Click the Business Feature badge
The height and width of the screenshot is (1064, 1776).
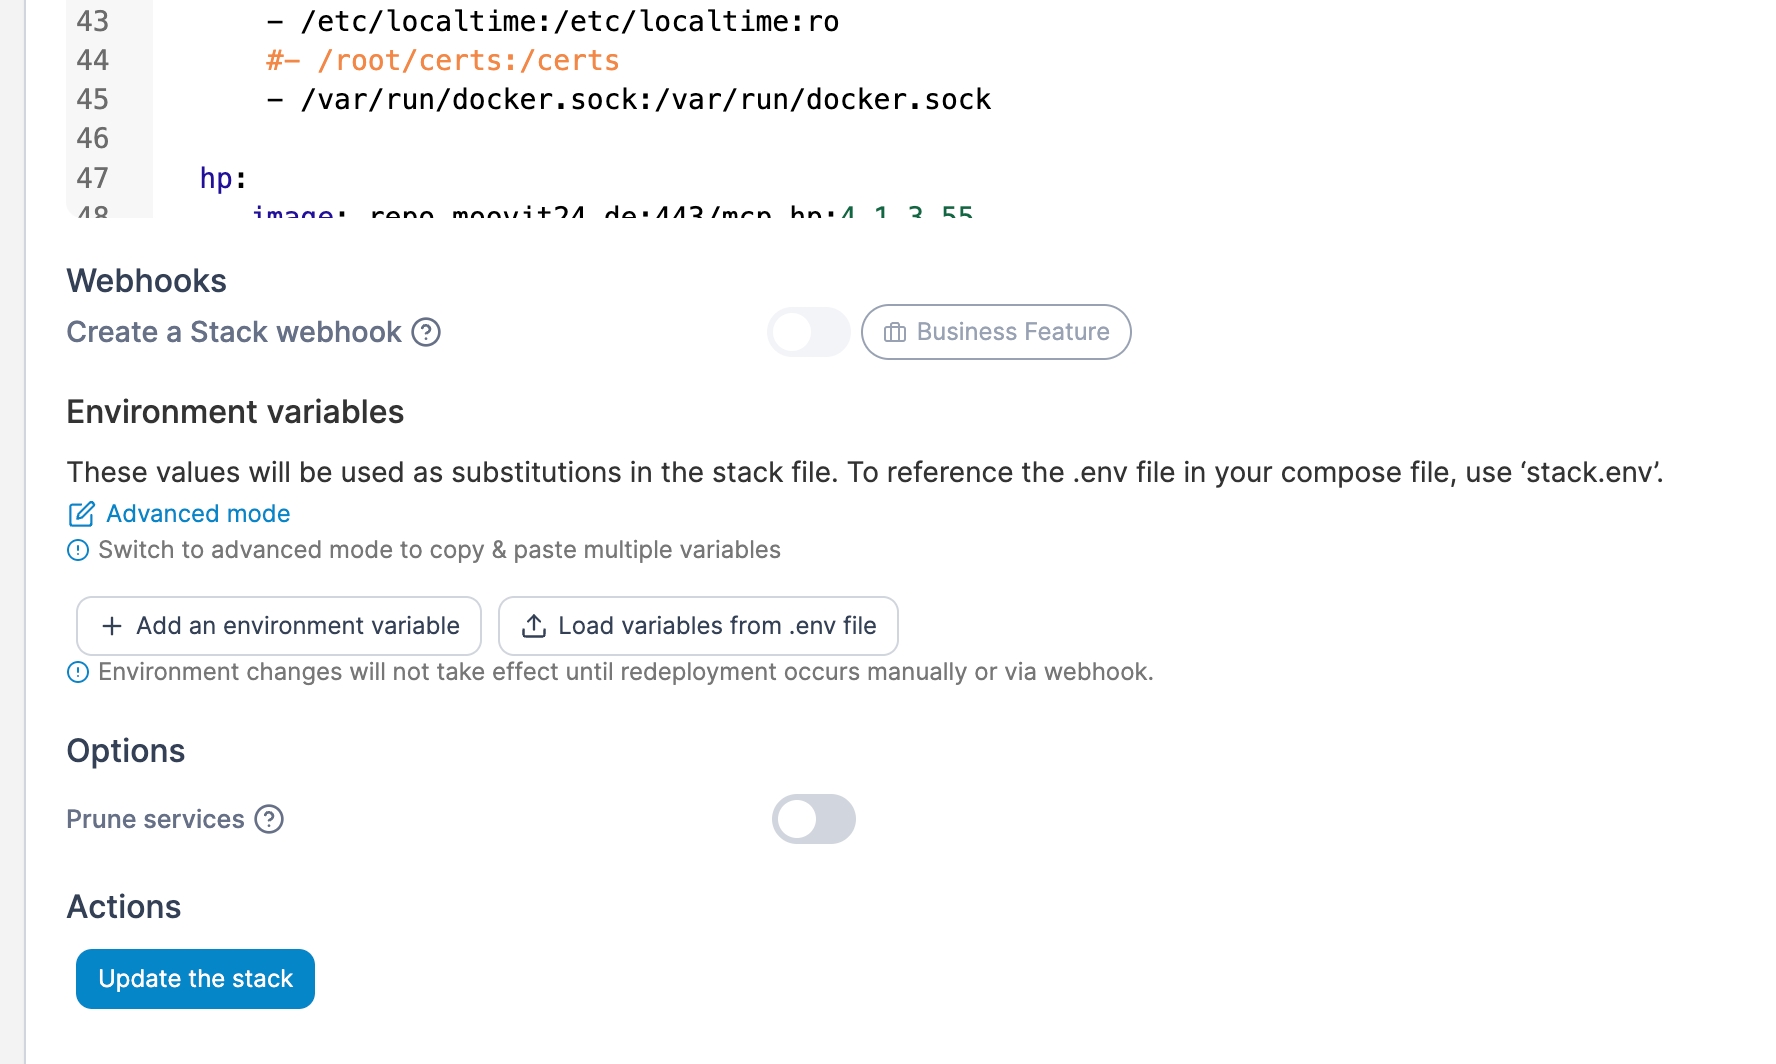(996, 332)
